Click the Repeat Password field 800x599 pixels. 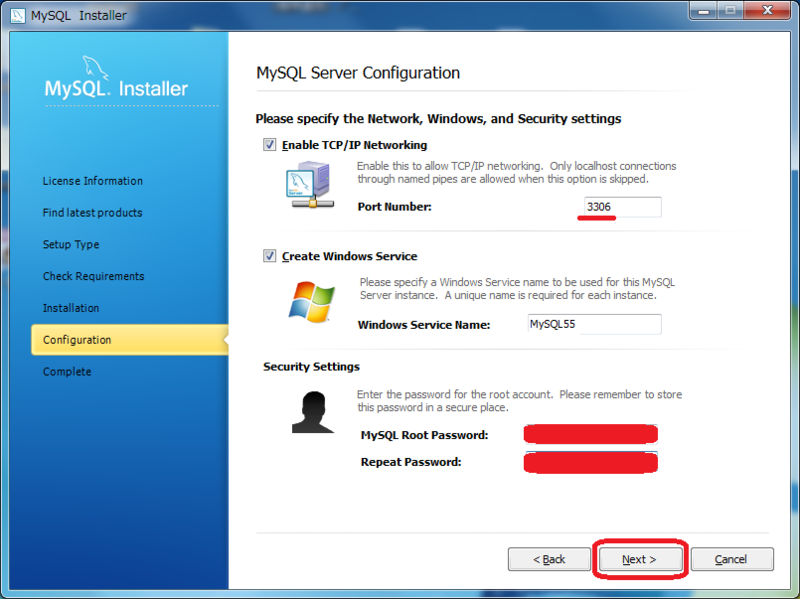tap(591, 462)
